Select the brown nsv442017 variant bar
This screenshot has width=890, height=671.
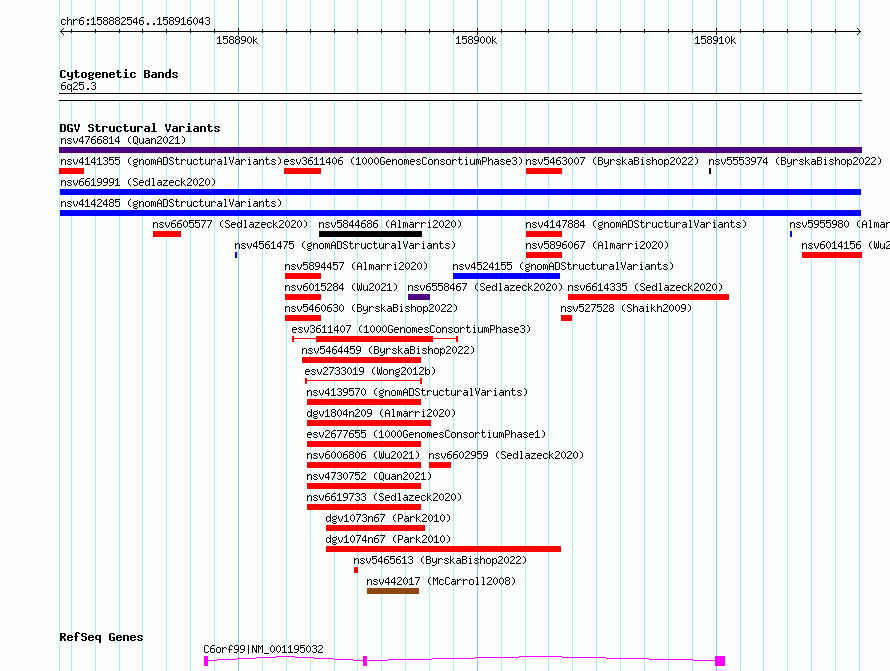click(x=393, y=591)
